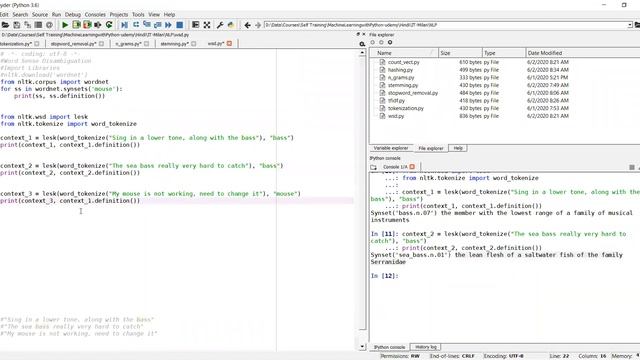Switch to the stemming.py editor tab
The image size is (640, 360).
[174, 44]
